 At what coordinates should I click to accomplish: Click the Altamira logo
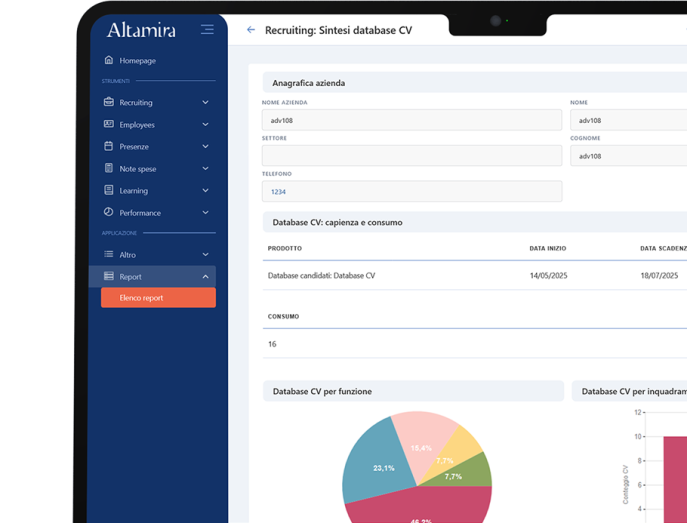(141, 30)
